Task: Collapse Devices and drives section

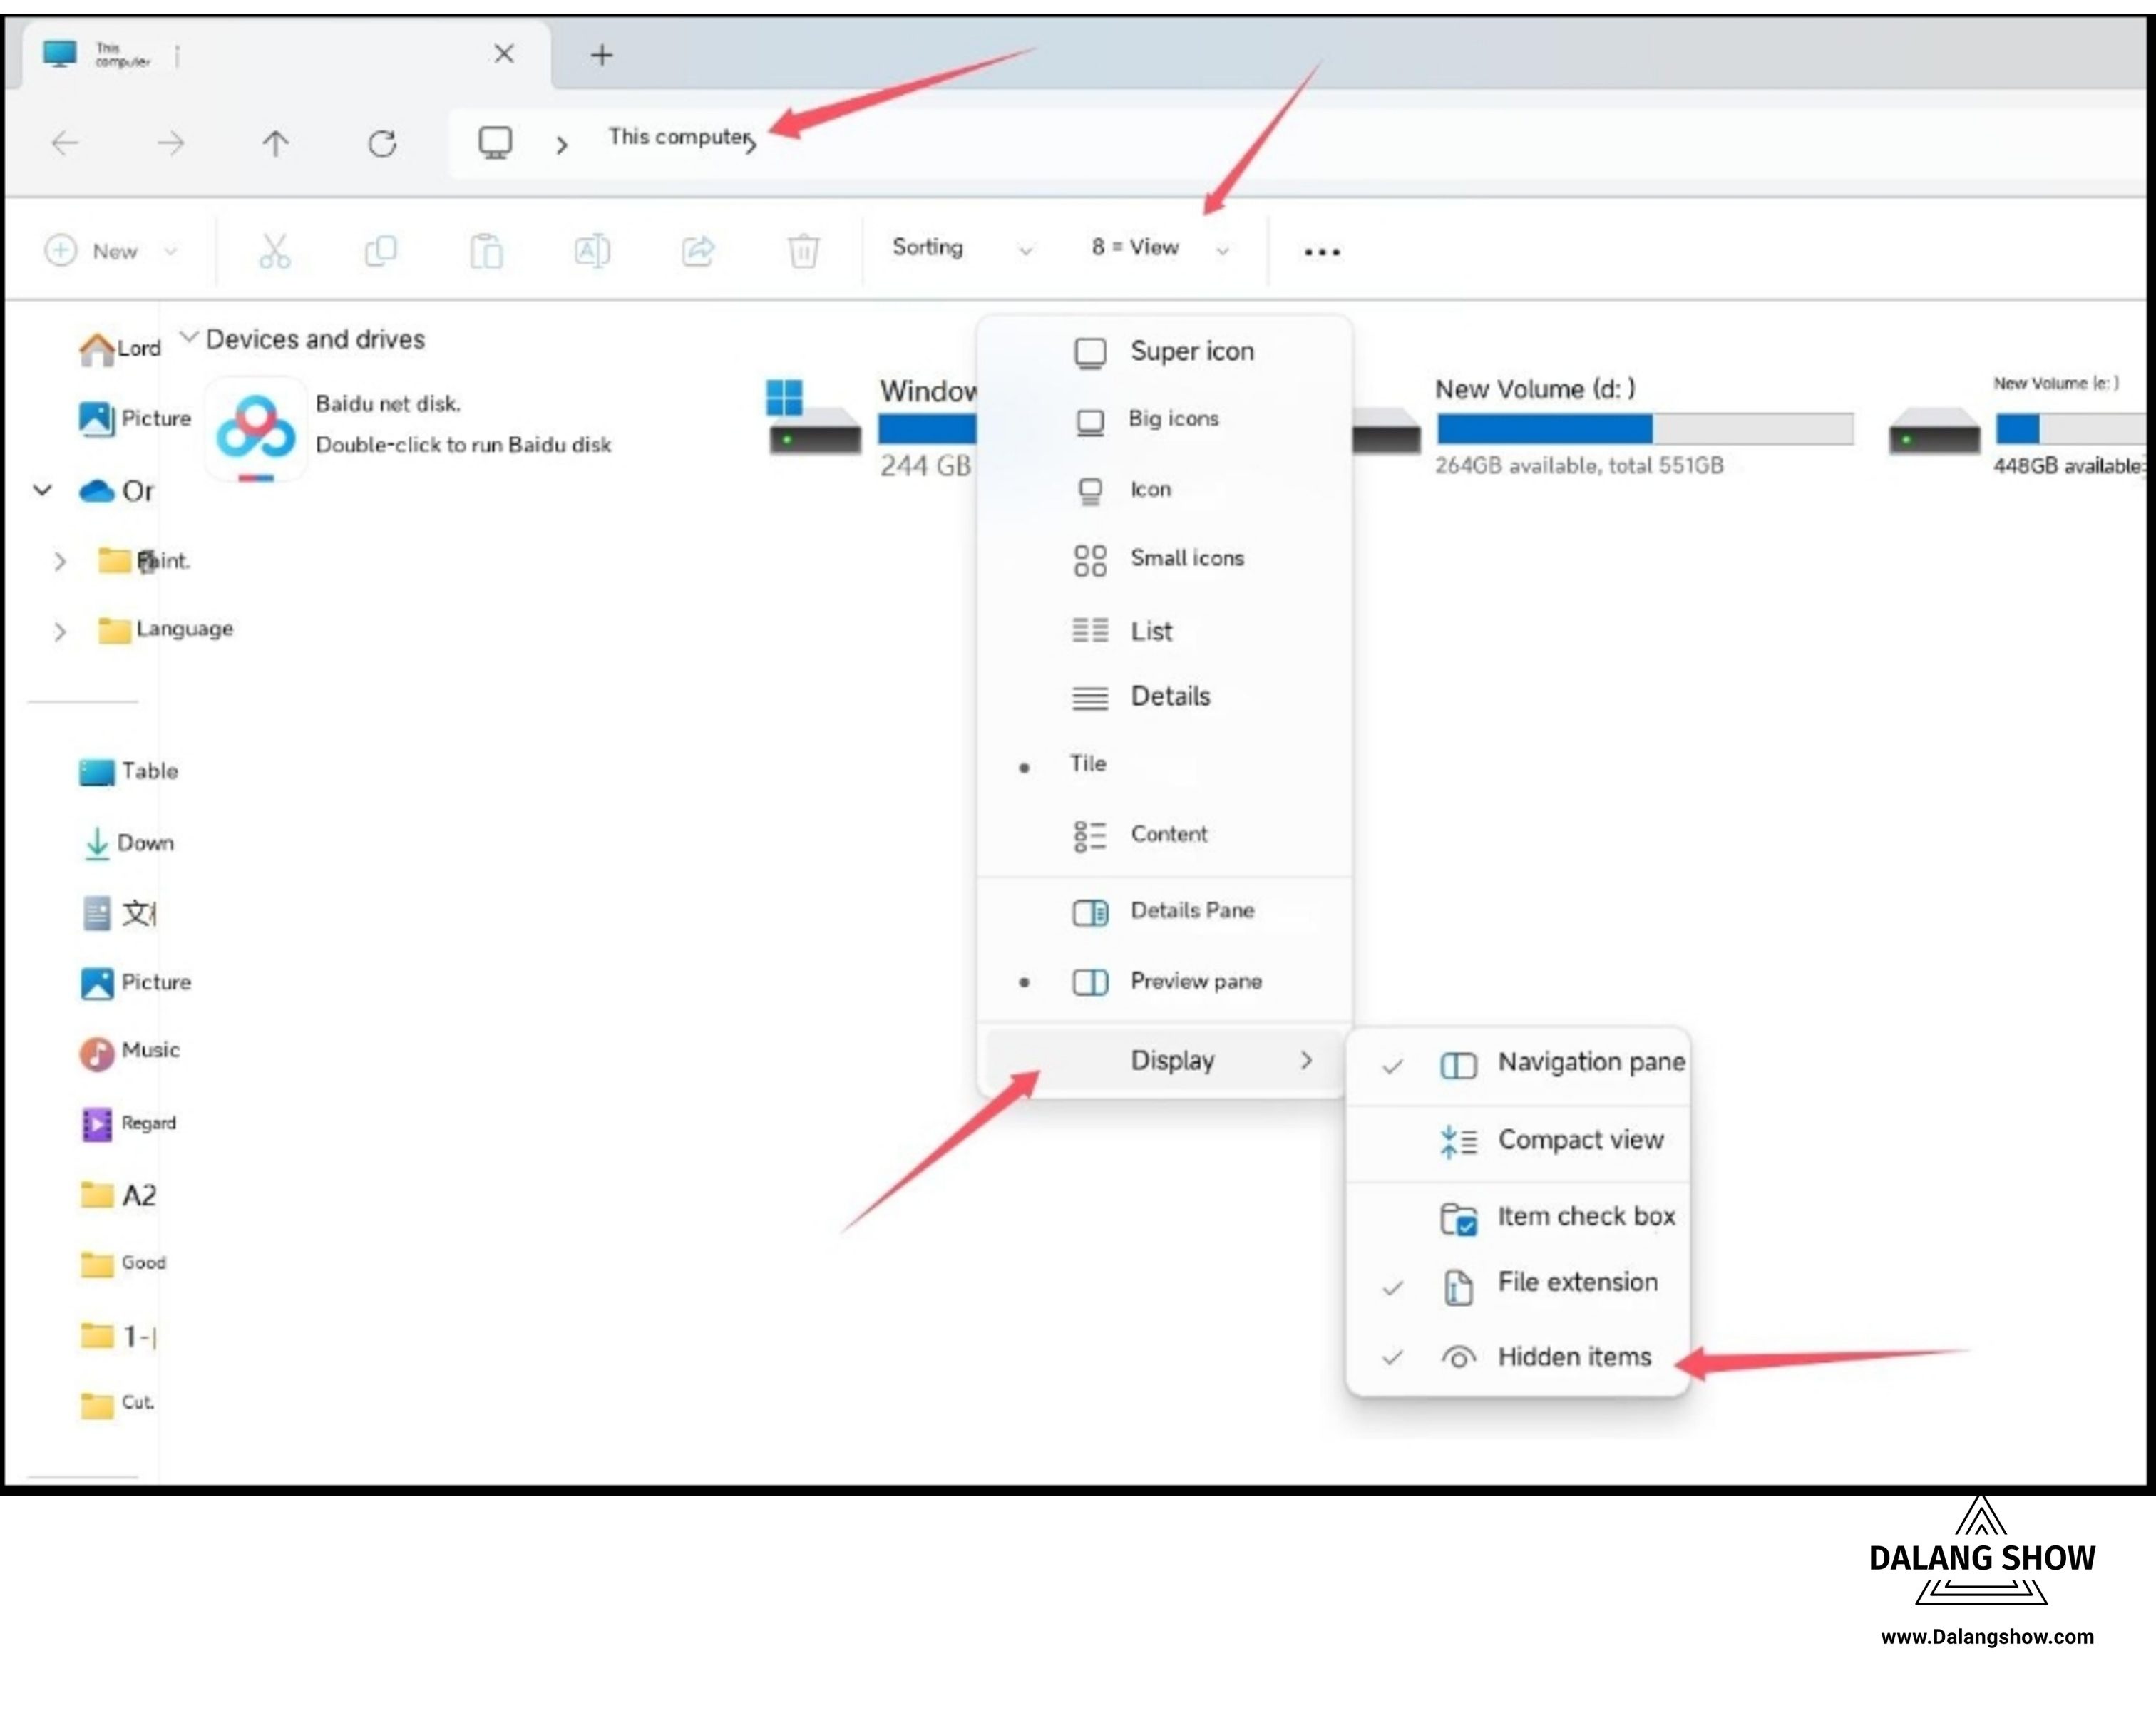Action: click(188, 337)
